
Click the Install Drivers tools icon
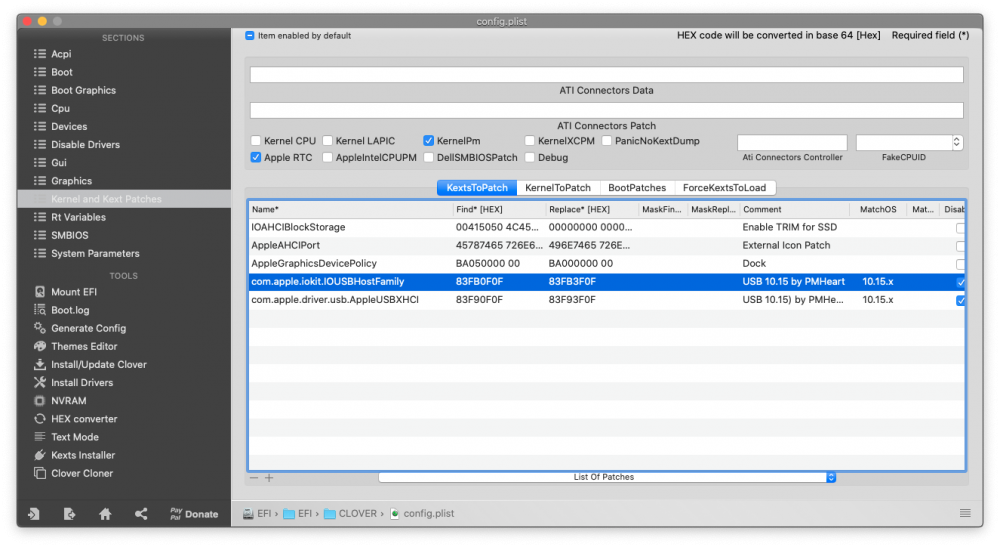point(40,383)
